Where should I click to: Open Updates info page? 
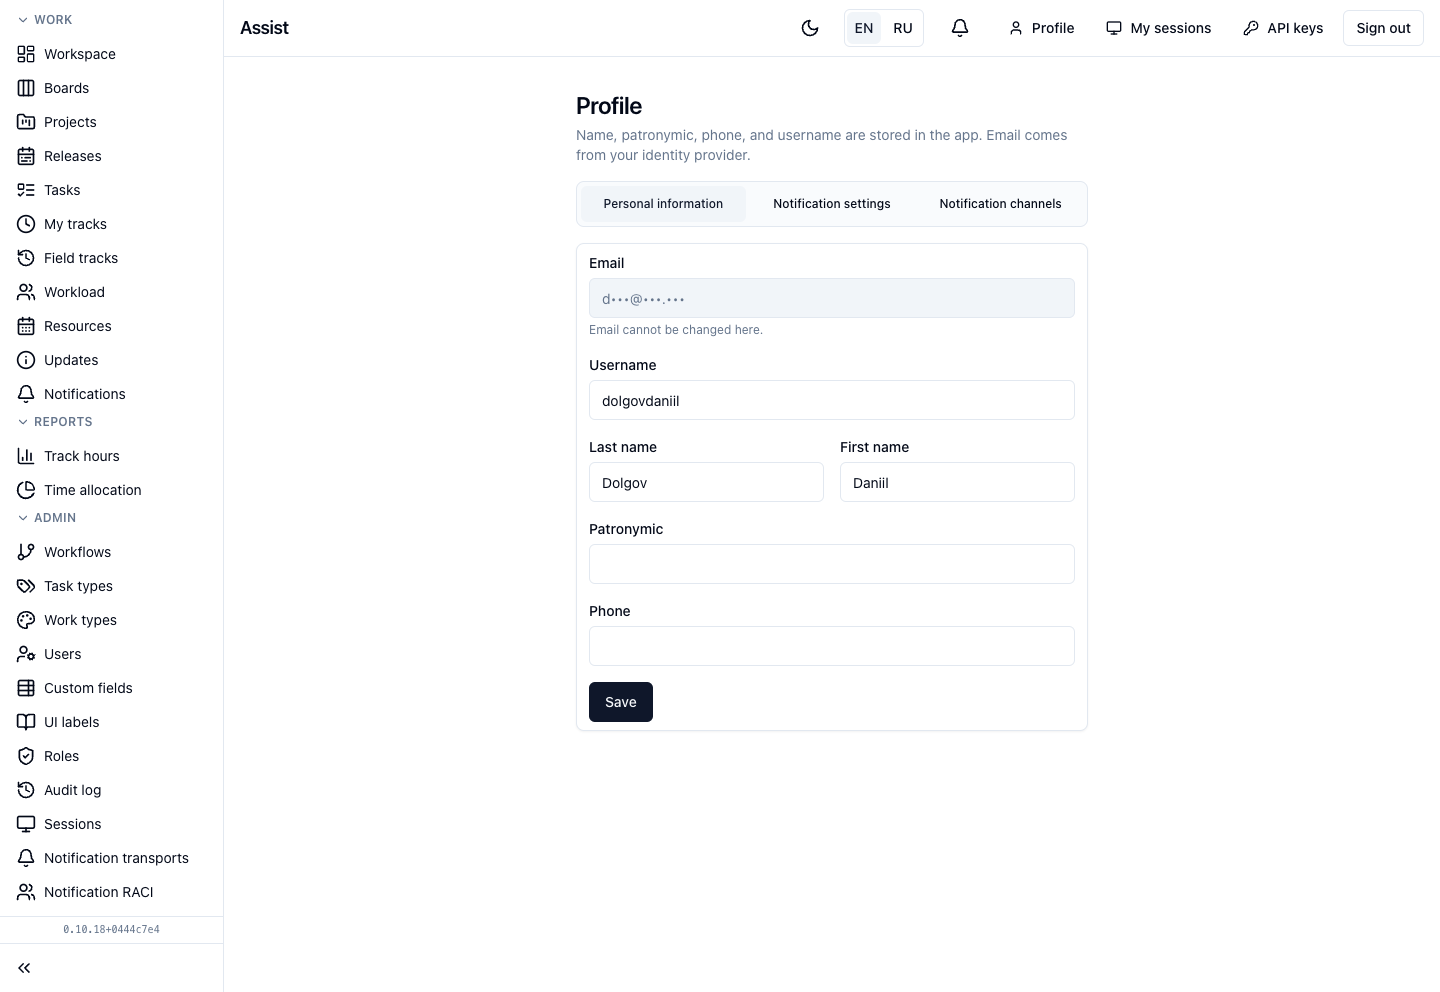point(111,360)
